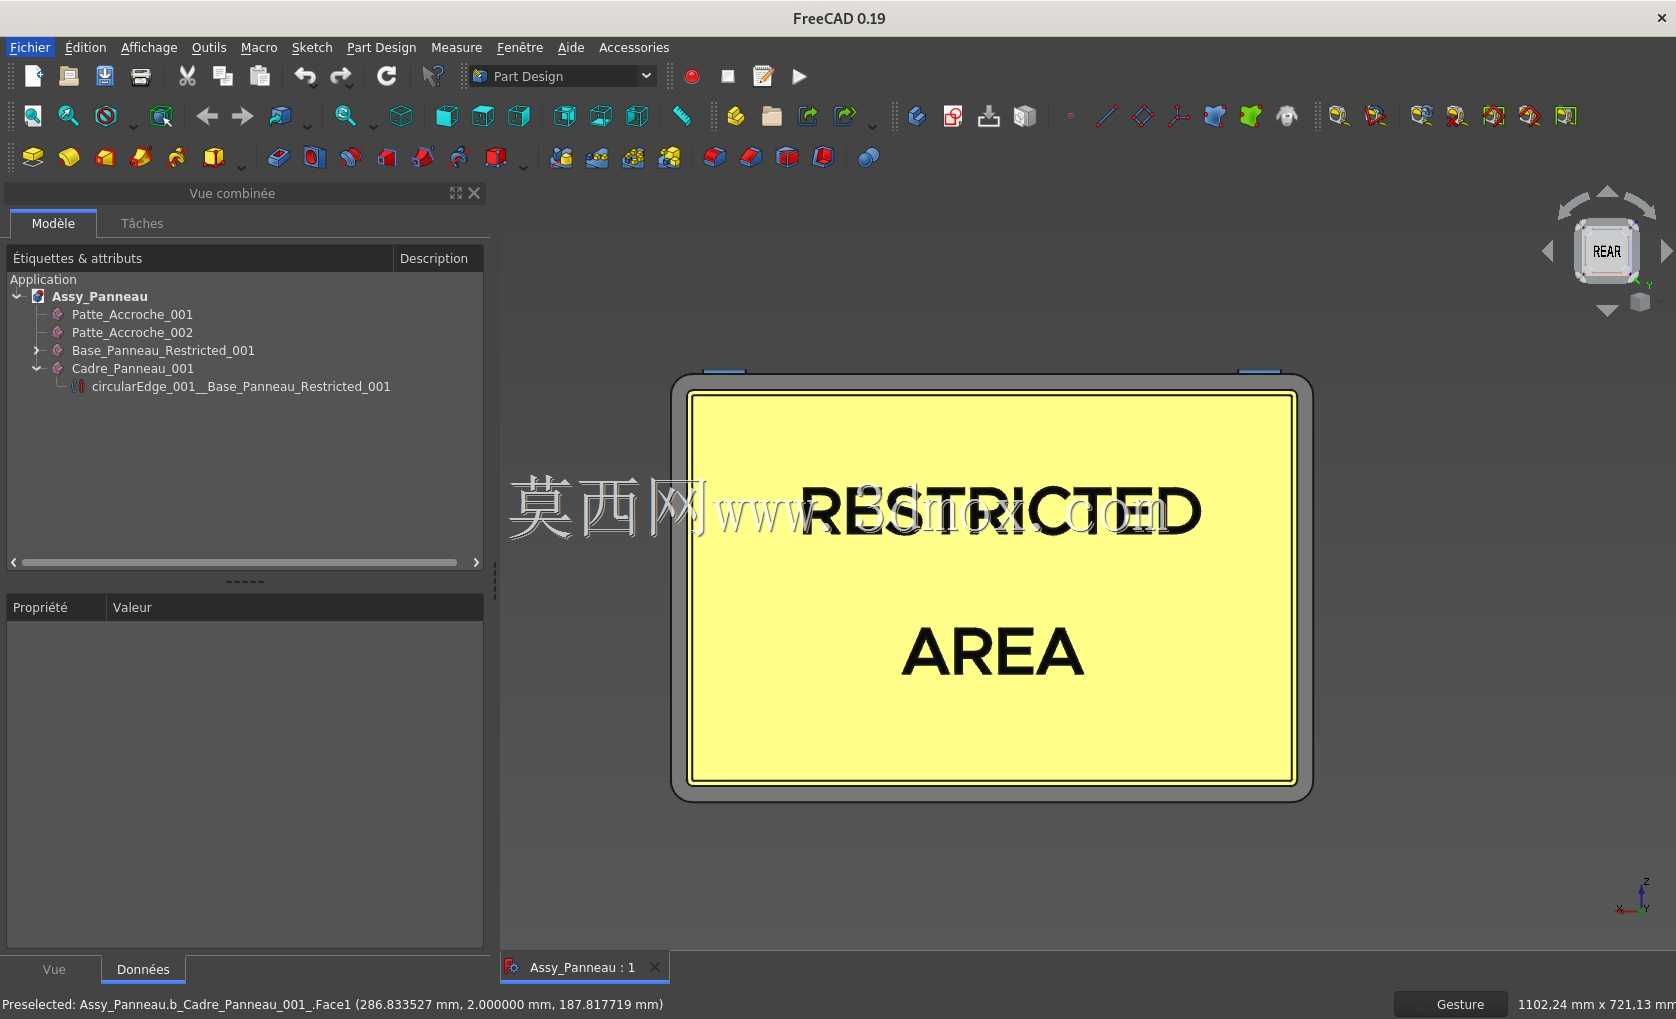Collapse the Assy_Panneau tree node
The width and height of the screenshot is (1676, 1019).
[17, 296]
